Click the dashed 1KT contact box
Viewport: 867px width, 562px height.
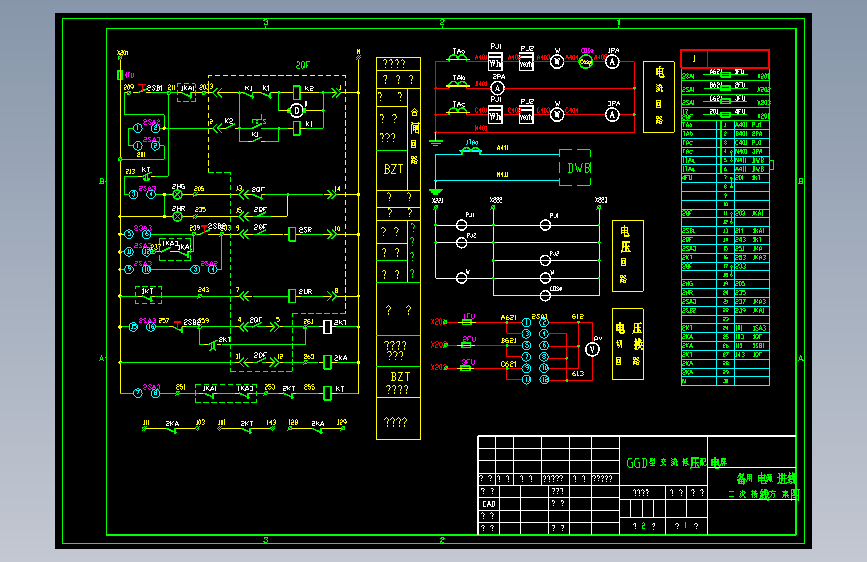tap(149, 295)
